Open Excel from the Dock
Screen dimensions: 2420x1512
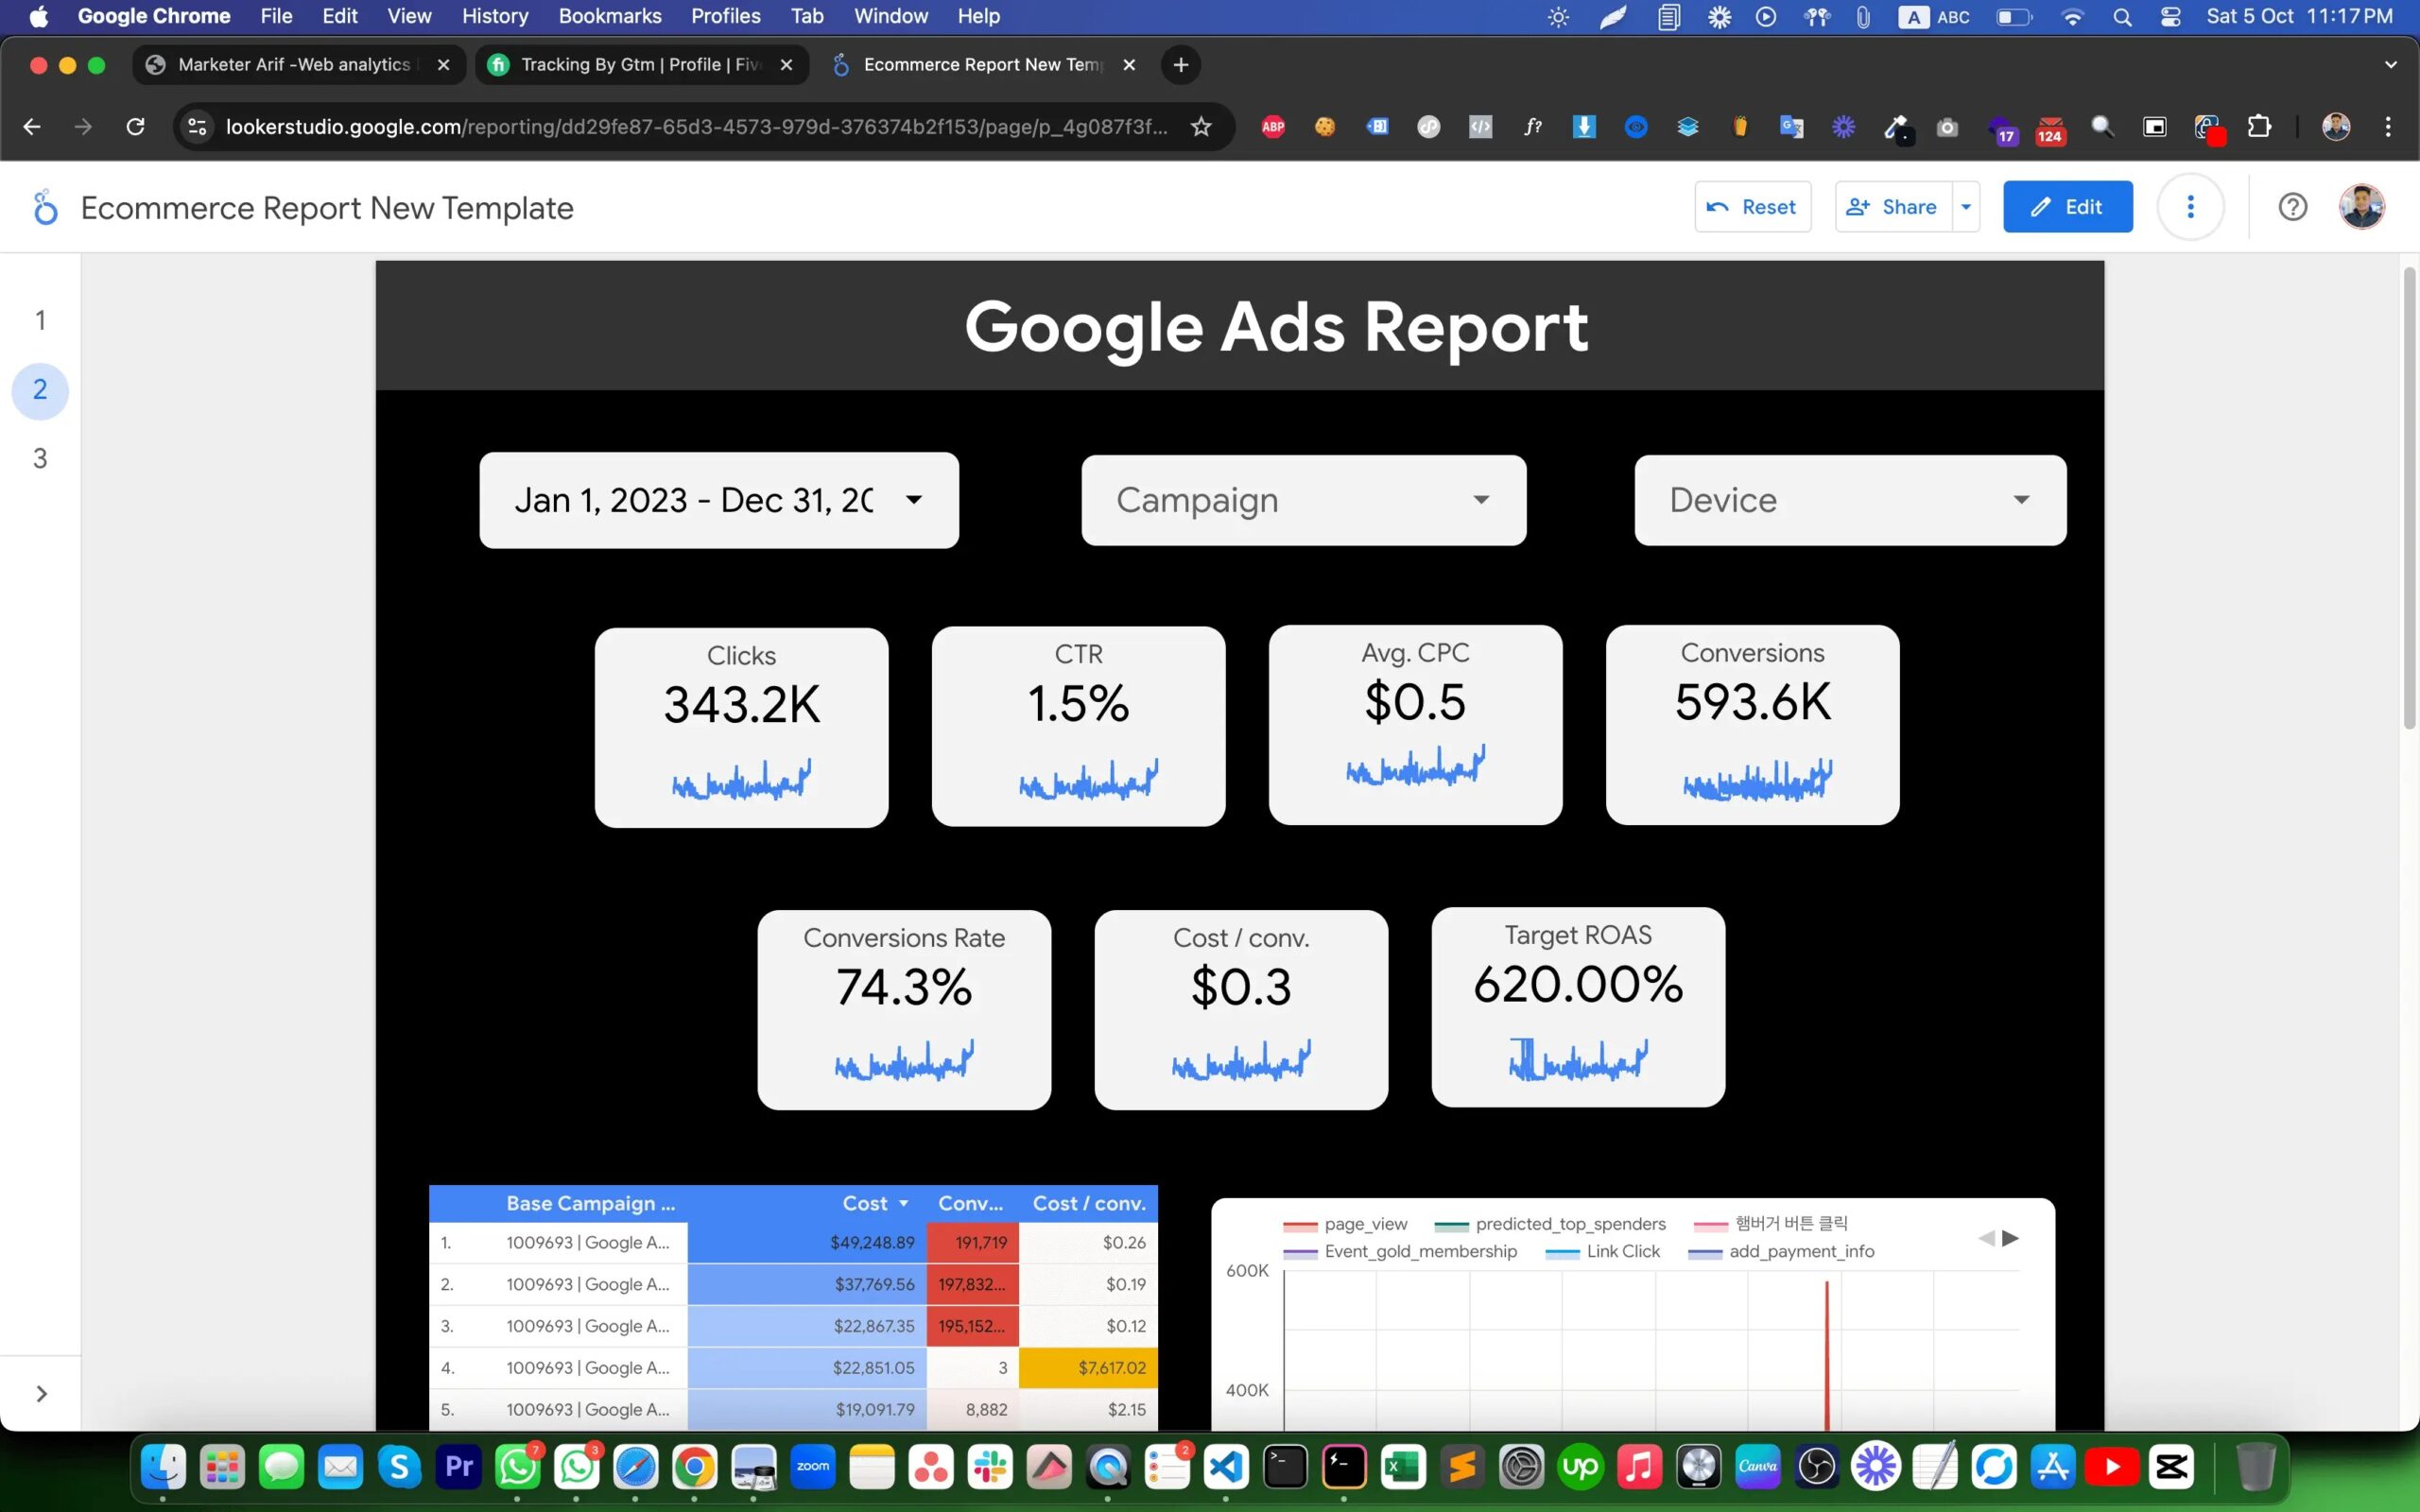click(1403, 1467)
